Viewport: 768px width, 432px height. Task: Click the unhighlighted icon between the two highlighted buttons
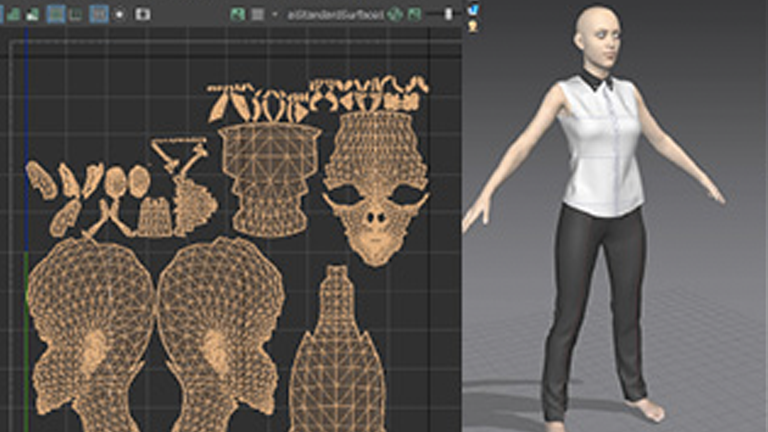pyautogui.click(x=76, y=14)
